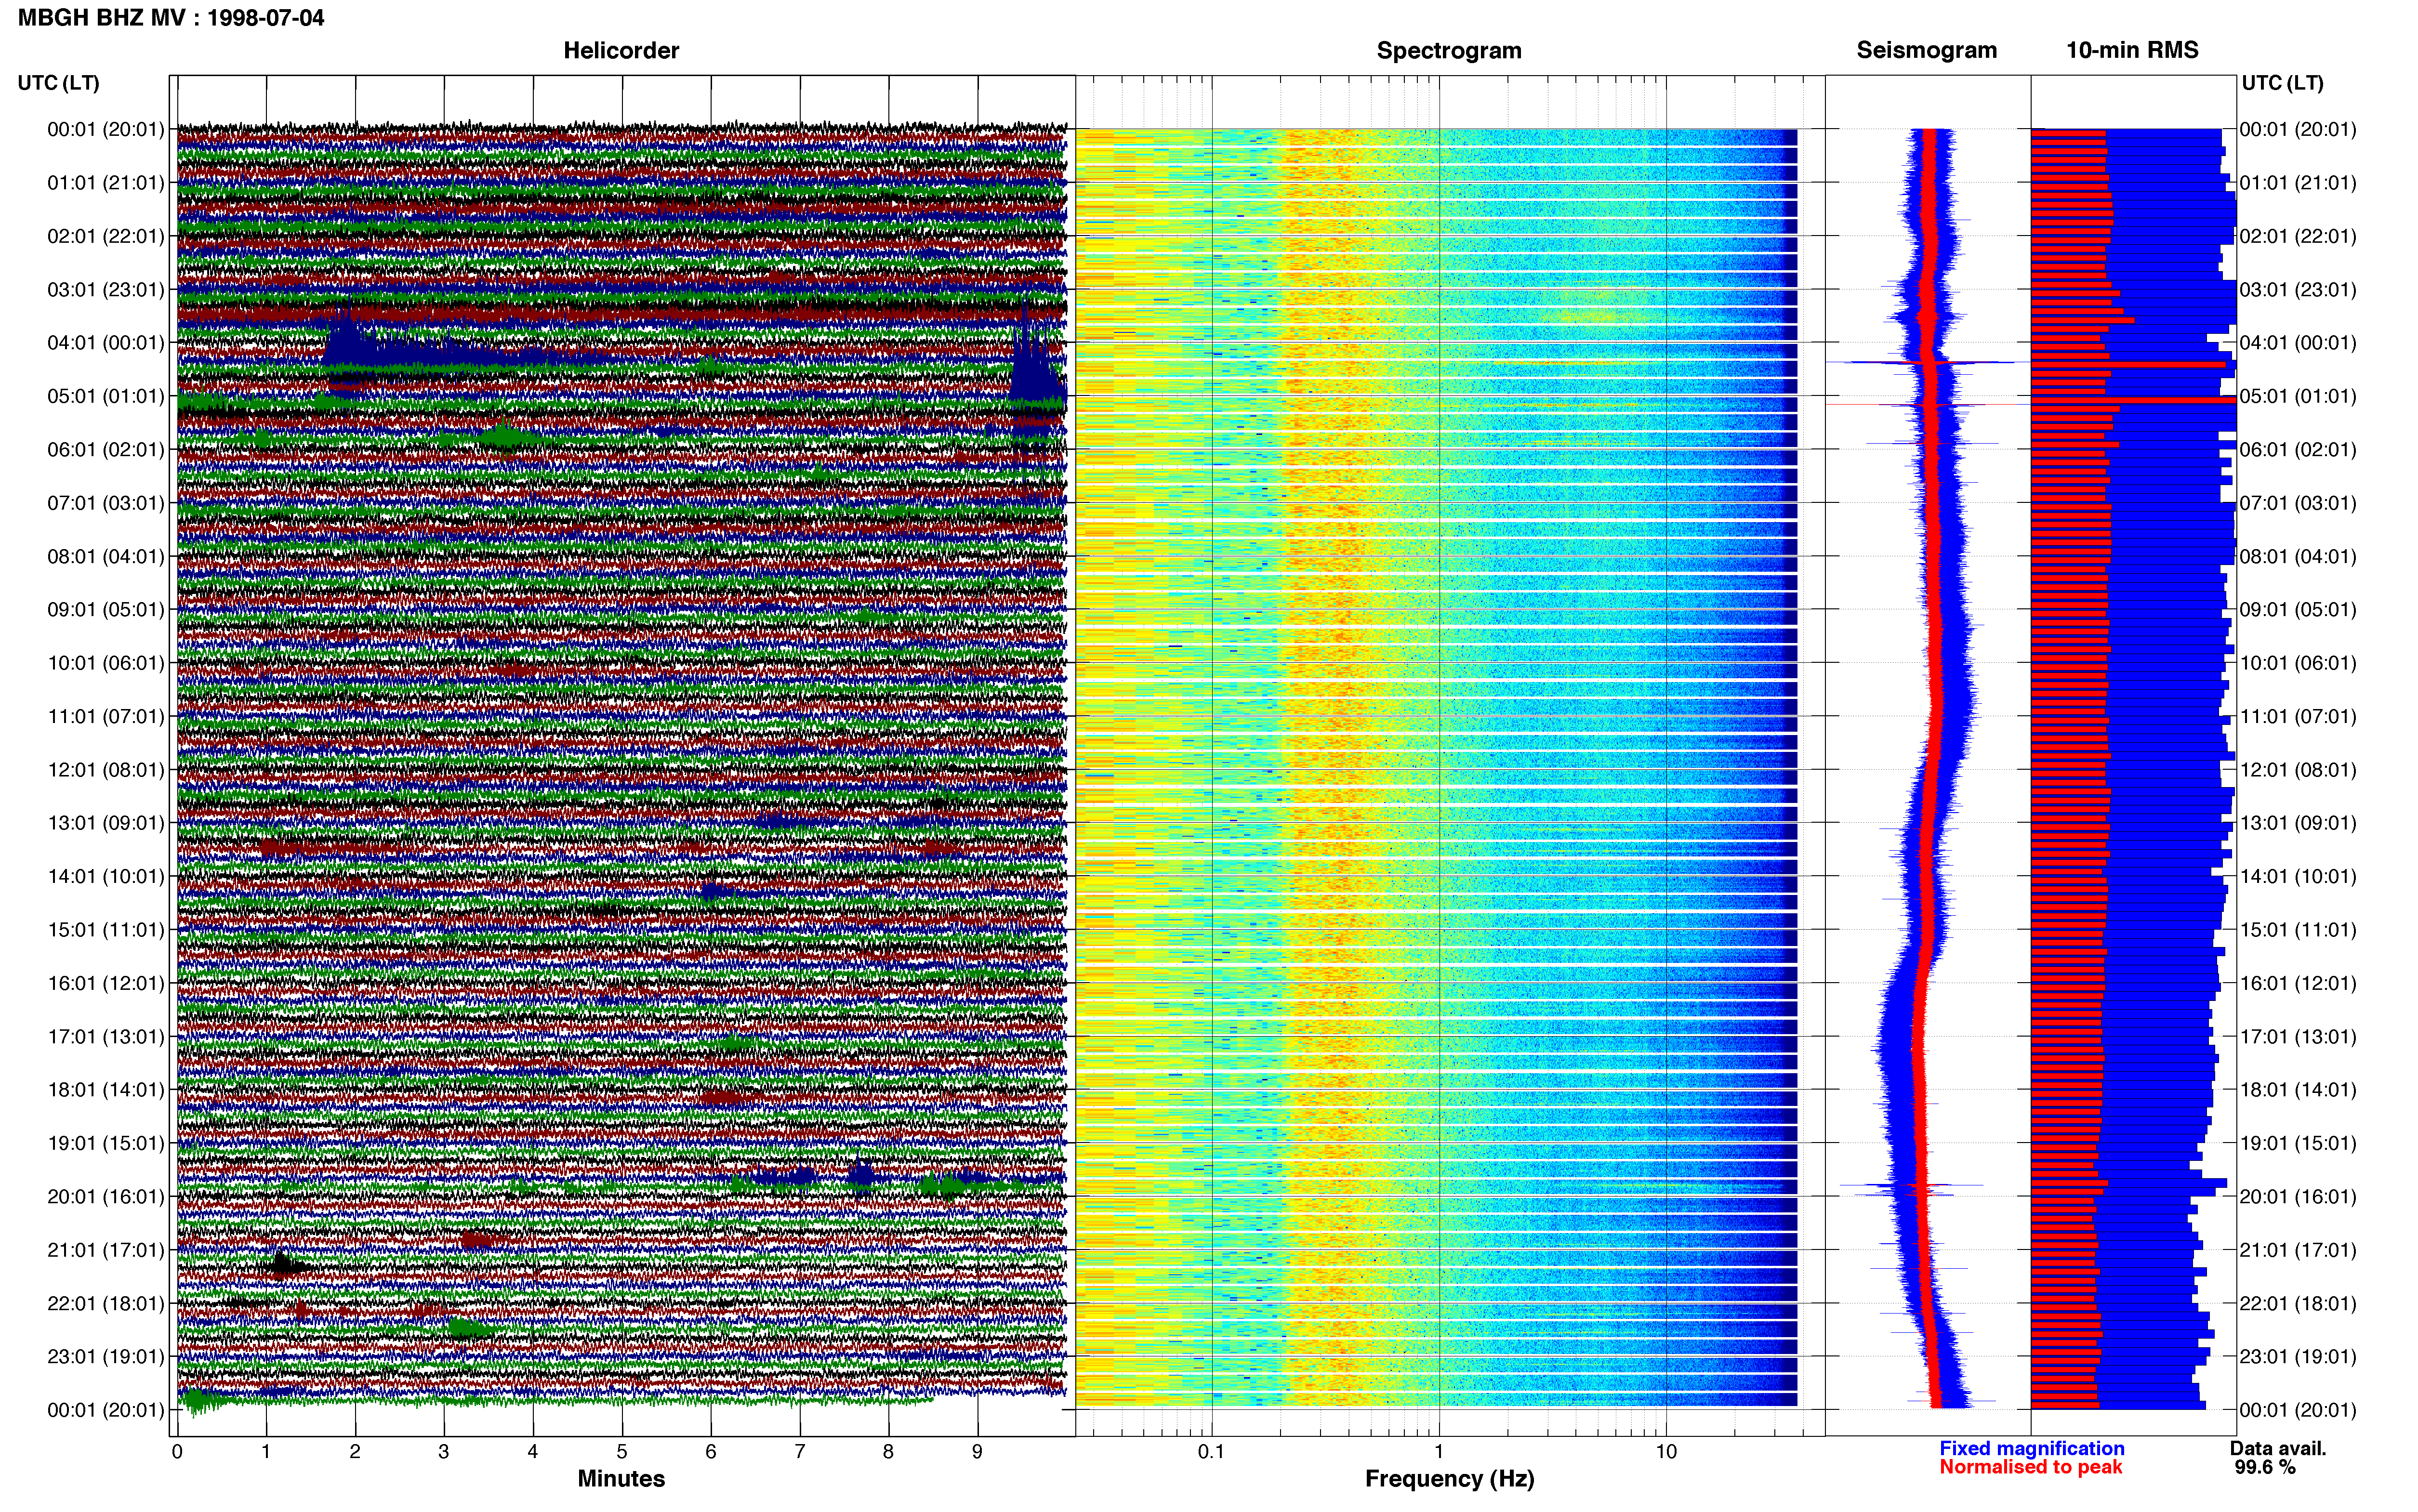Click left time label '11:01 (07:01)'
Image resolution: width=2418 pixels, height=1512 pixels.
point(105,716)
